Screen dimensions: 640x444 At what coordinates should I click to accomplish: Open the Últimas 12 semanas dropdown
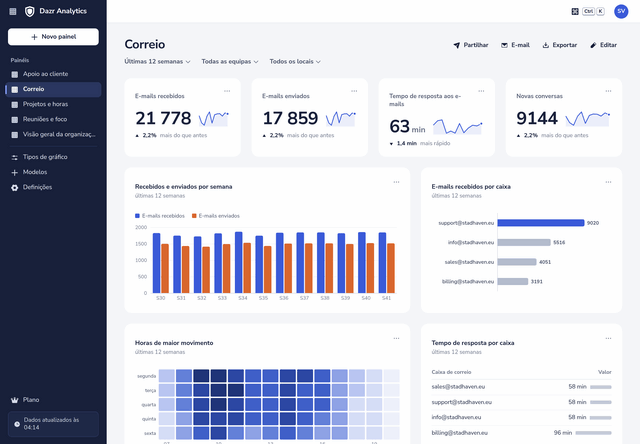point(157,62)
